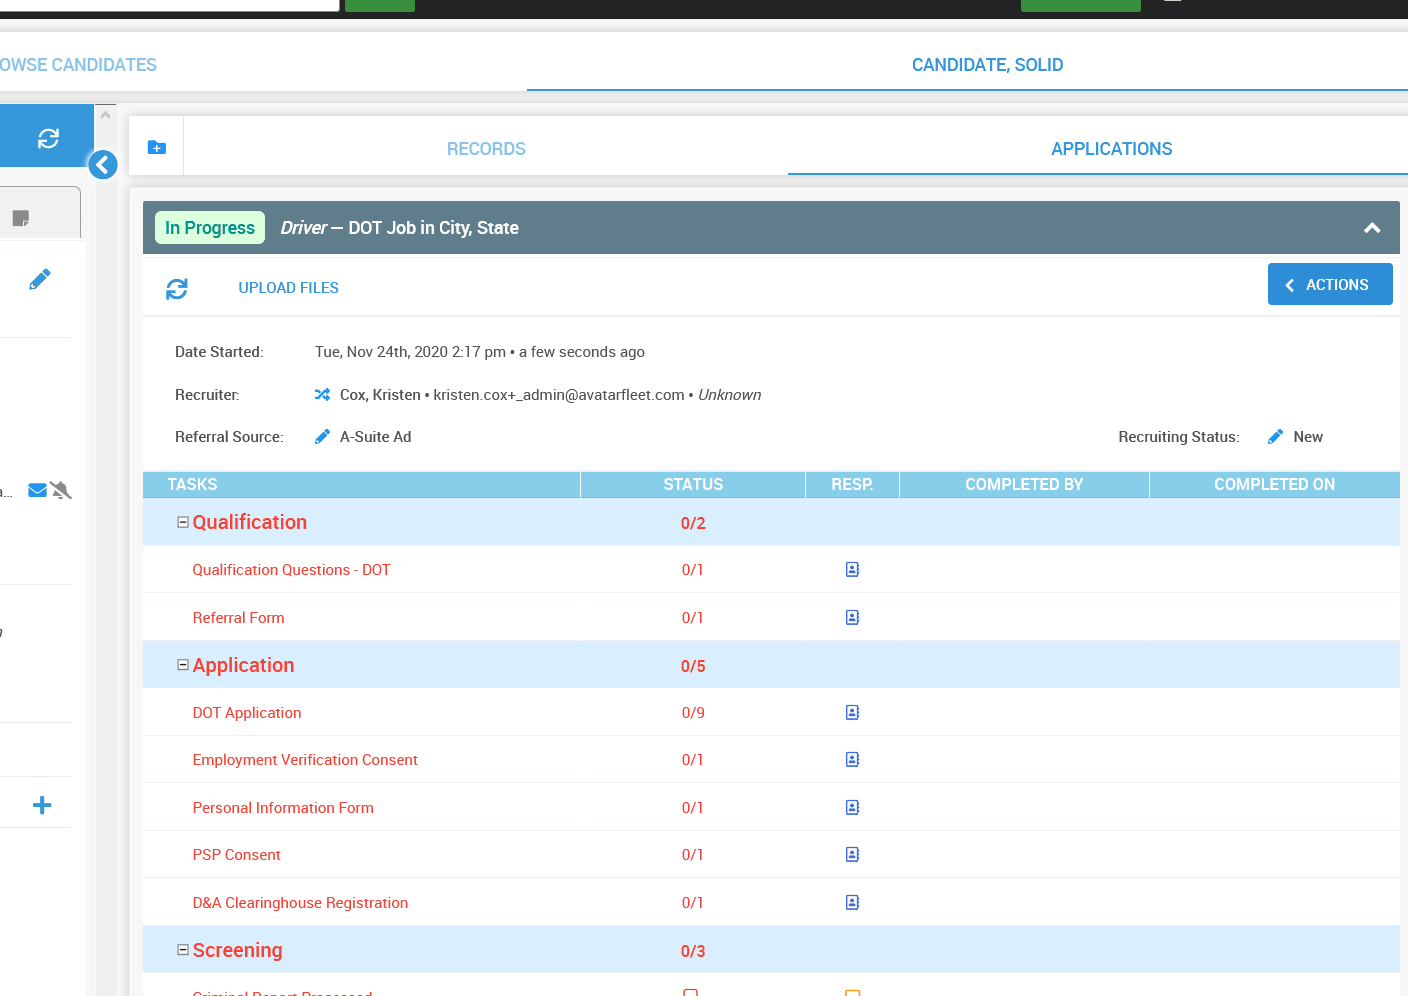Click the sidebar plus add icon
The height and width of the screenshot is (996, 1408).
click(x=42, y=805)
